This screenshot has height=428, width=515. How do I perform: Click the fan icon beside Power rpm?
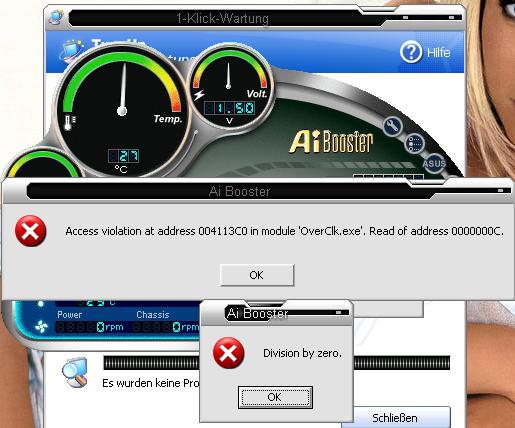point(42,327)
